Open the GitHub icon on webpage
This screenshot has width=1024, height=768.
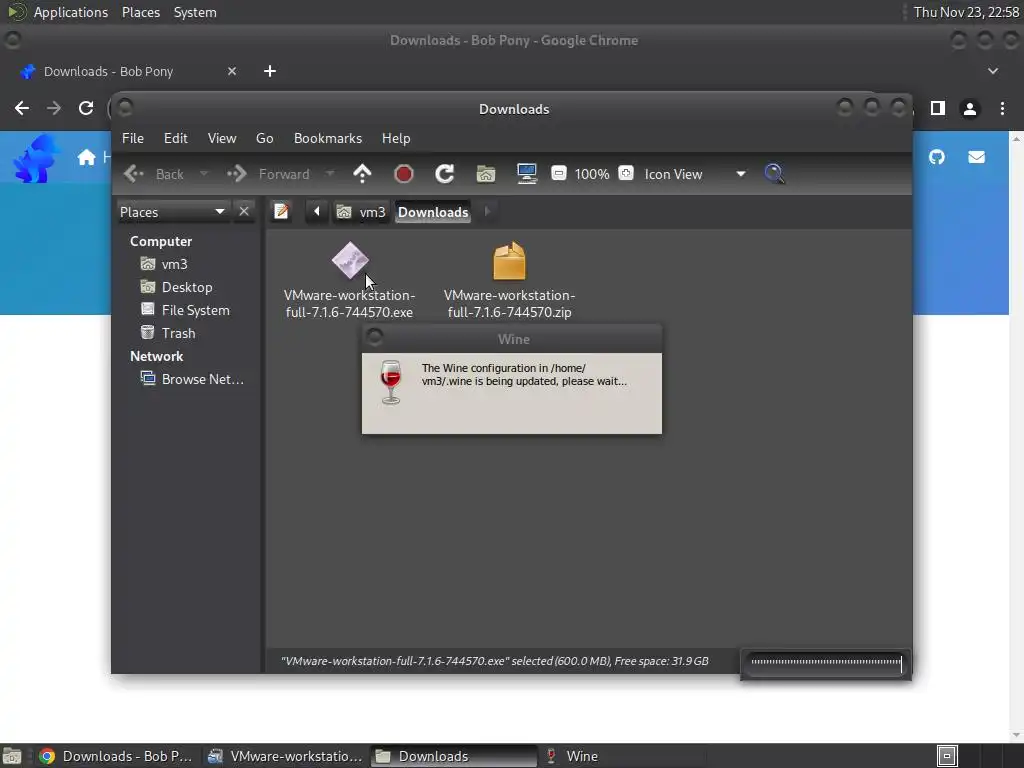tap(937, 157)
